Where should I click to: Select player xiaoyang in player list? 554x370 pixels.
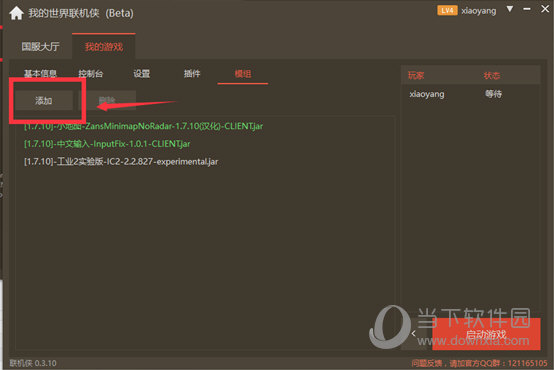point(427,94)
